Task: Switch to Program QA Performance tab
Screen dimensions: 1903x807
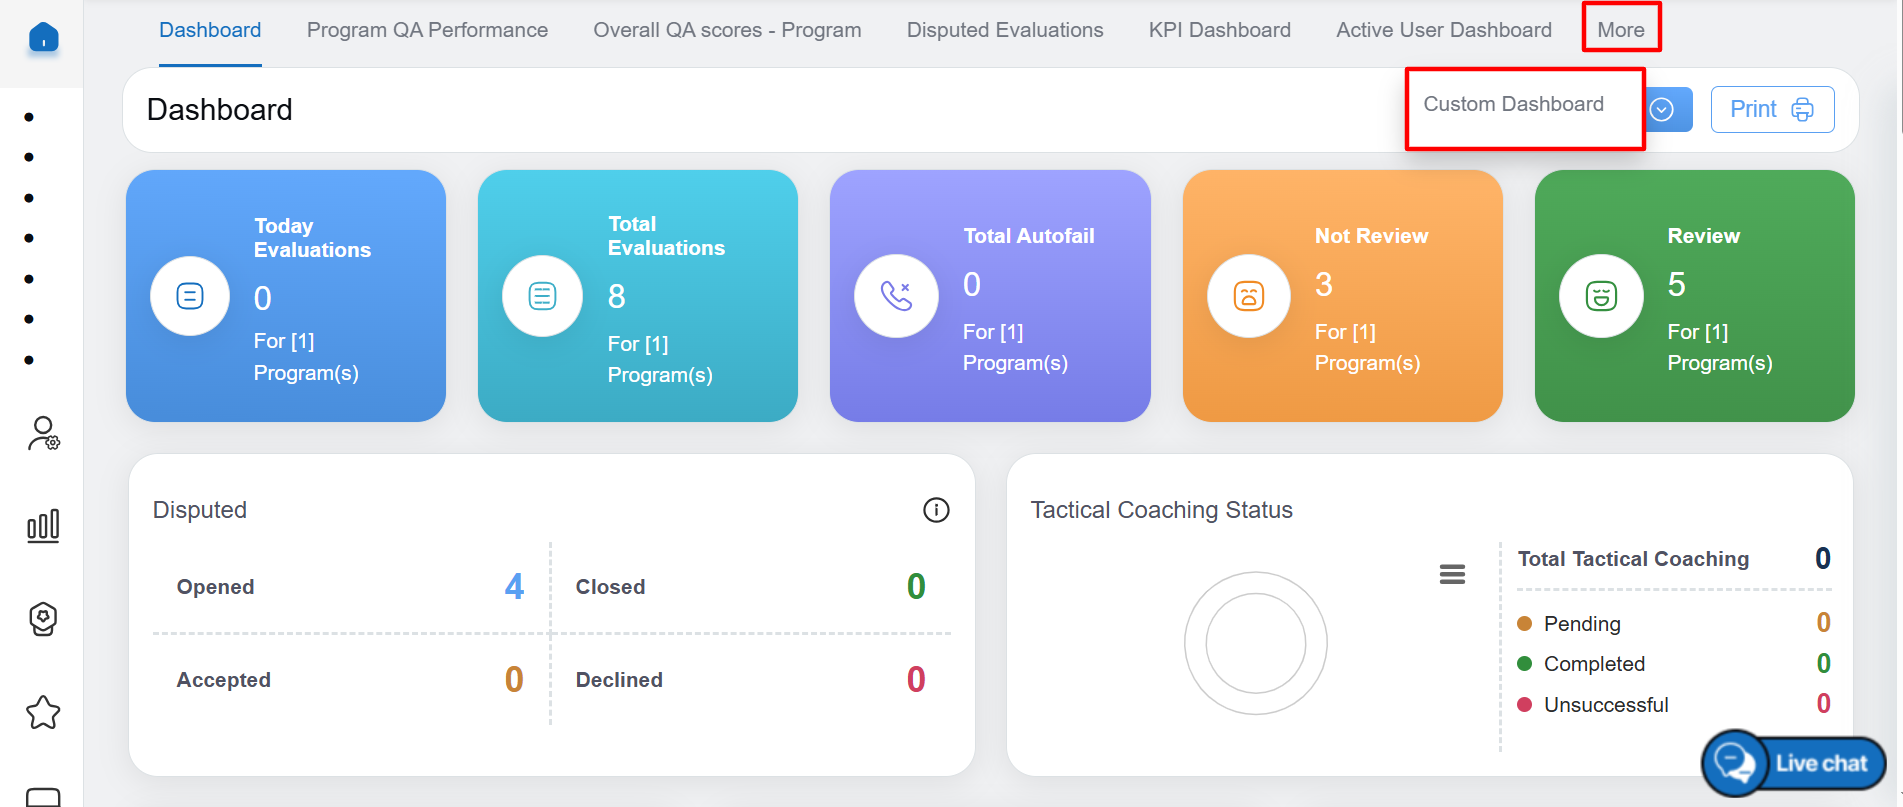Action: pyautogui.click(x=427, y=30)
